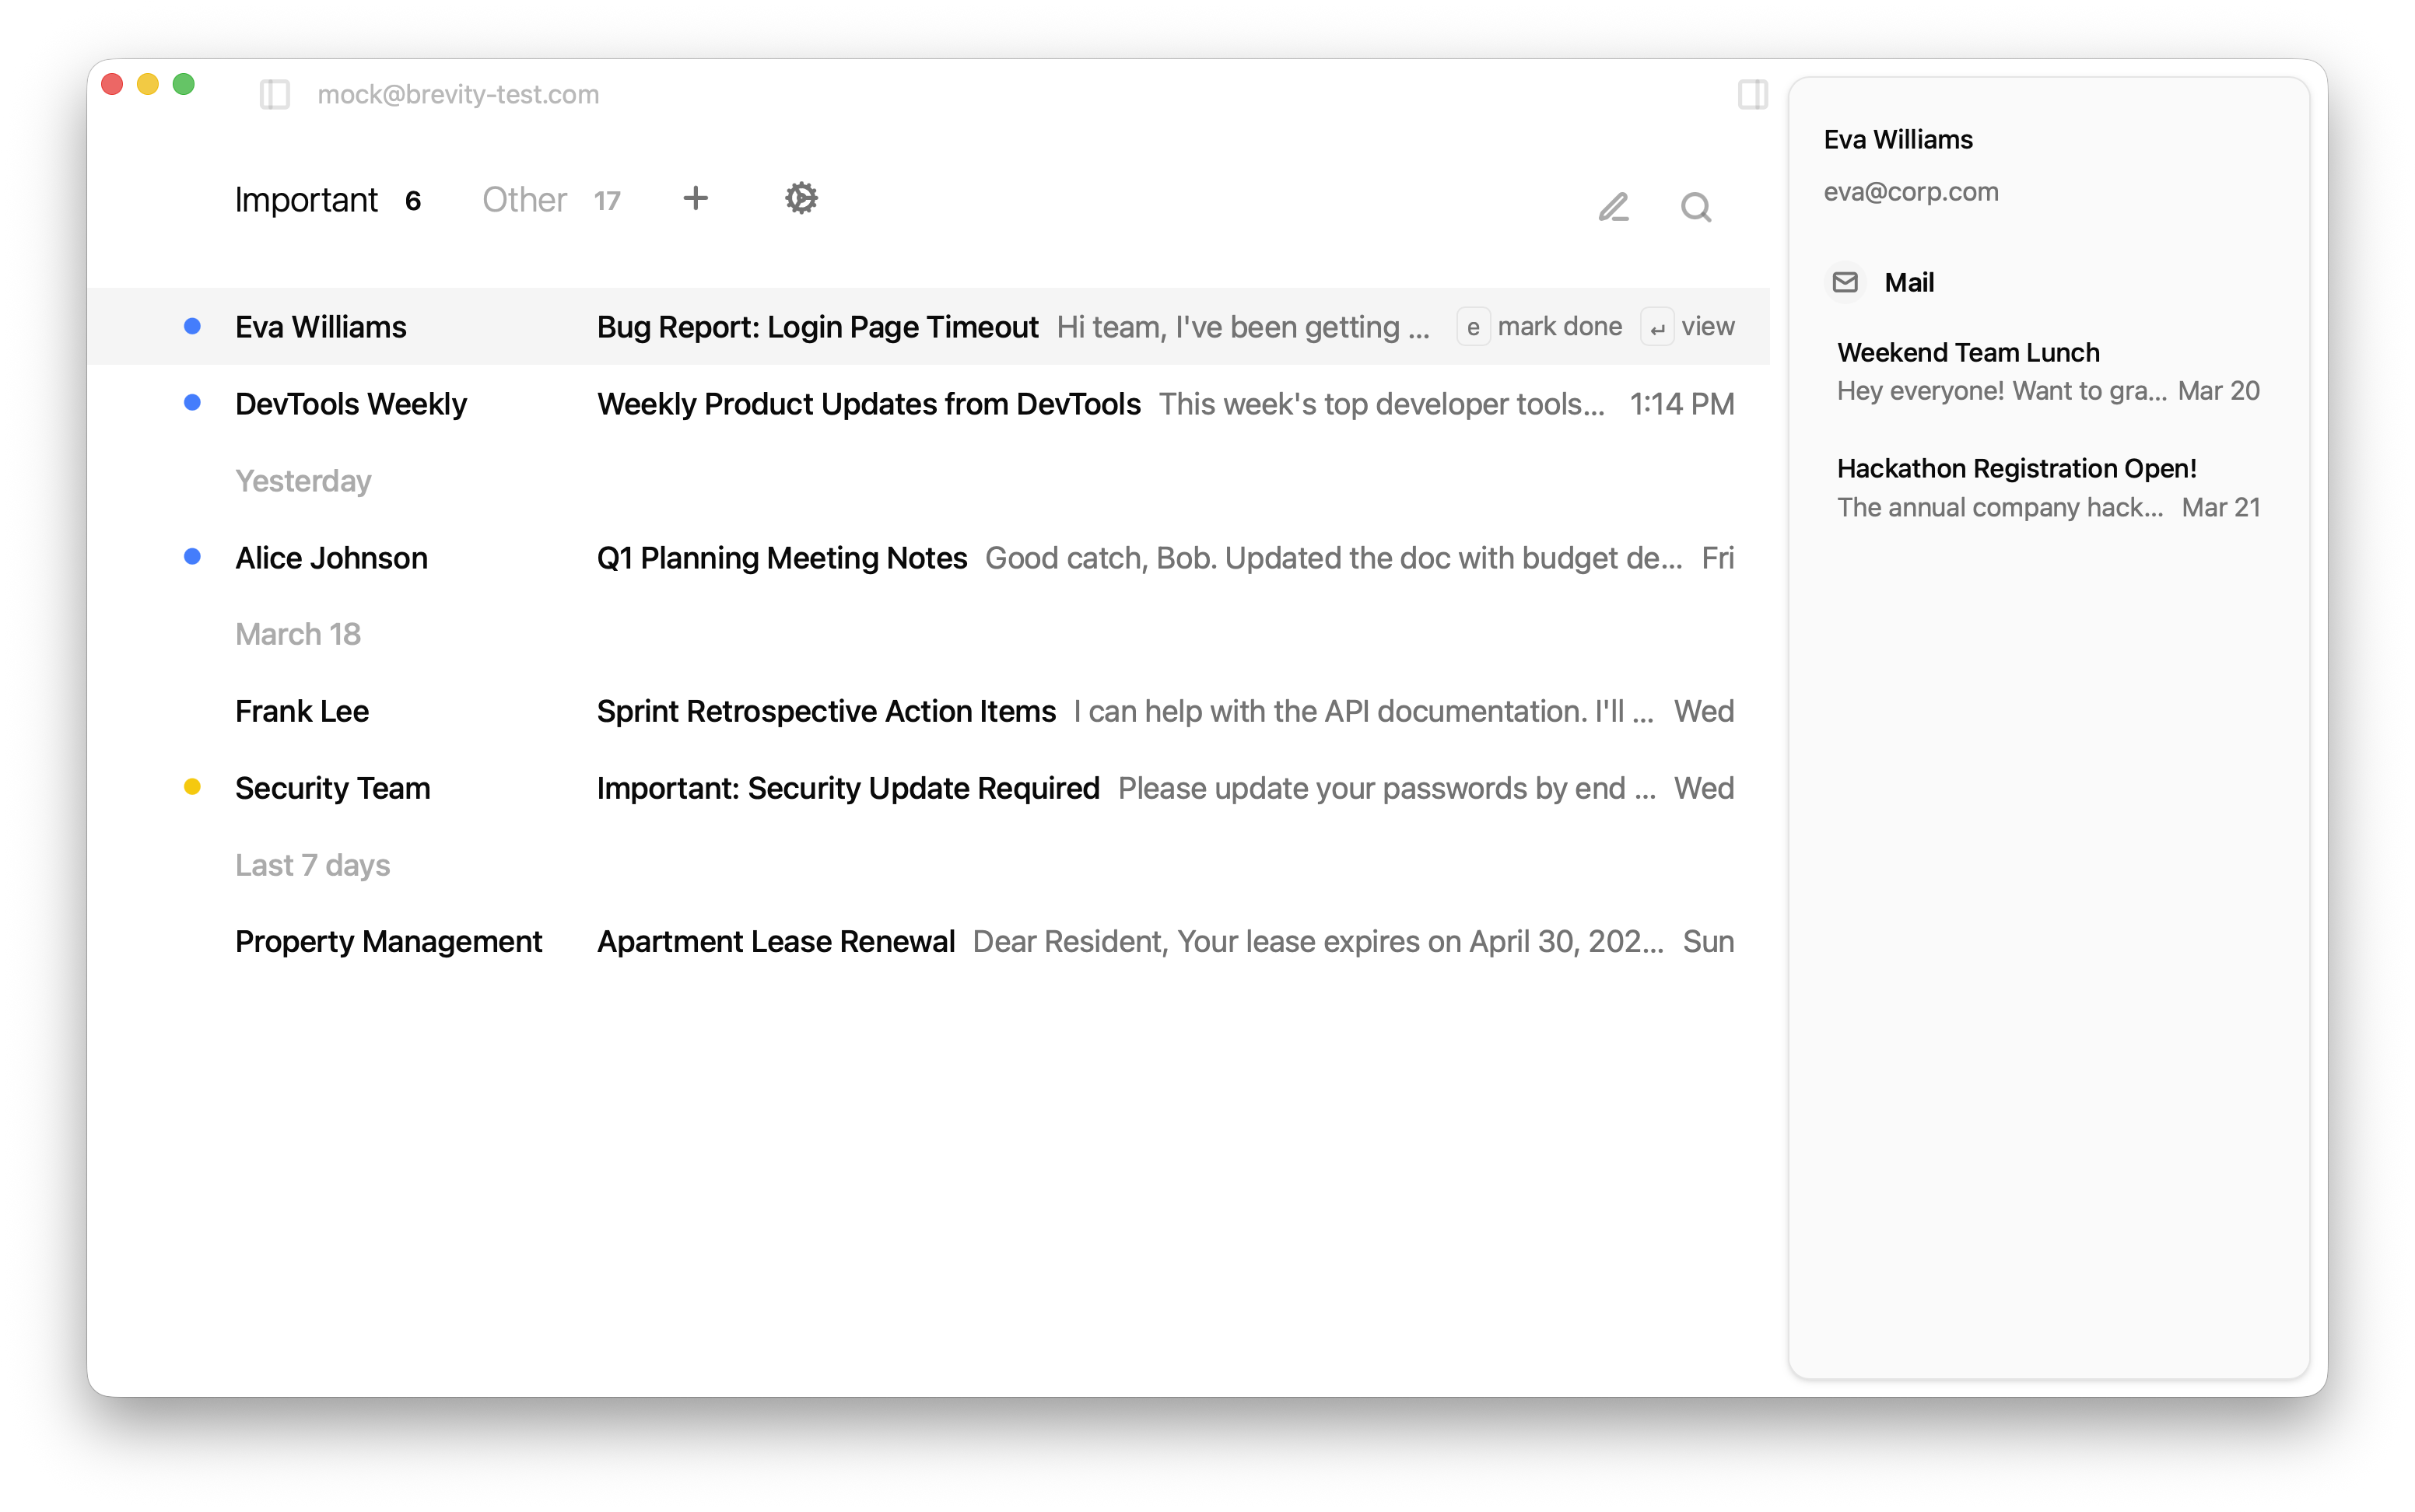Viewport: 2415px width, 1512px height.
Task: Toggle read status dot on Eva Williams email
Action: pyautogui.click(x=192, y=326)
